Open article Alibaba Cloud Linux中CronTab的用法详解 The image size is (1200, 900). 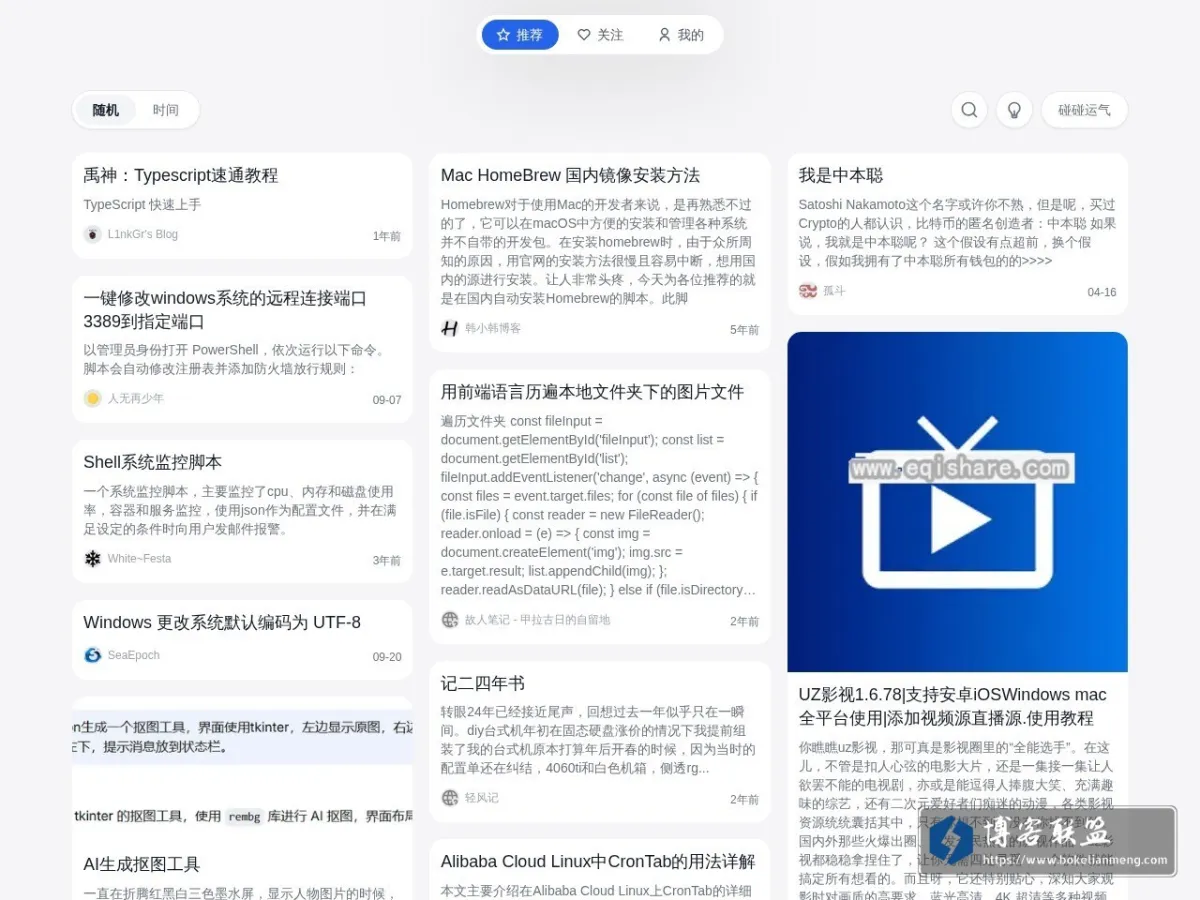click(598, 861)
